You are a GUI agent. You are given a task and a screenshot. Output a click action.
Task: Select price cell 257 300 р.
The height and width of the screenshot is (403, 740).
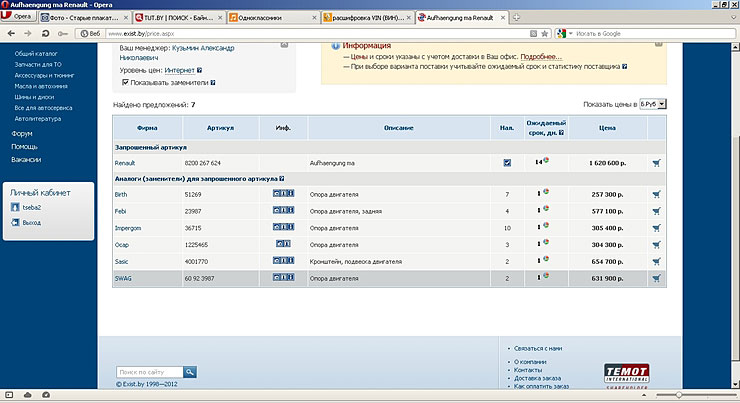[x=607, y=194]
